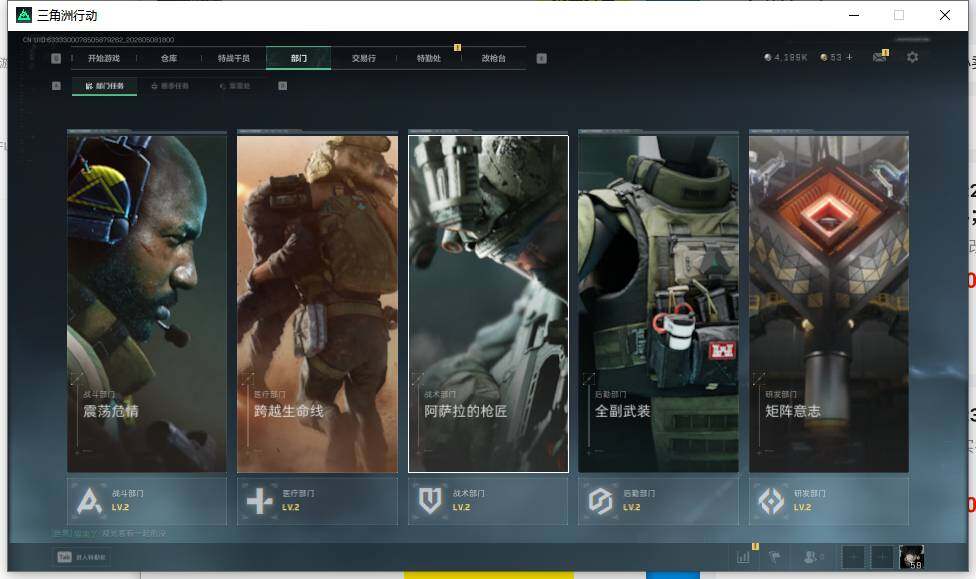Switch to the 改枪台 tab
This screenshot has width=976, height=579.
[x=493, y=59]
